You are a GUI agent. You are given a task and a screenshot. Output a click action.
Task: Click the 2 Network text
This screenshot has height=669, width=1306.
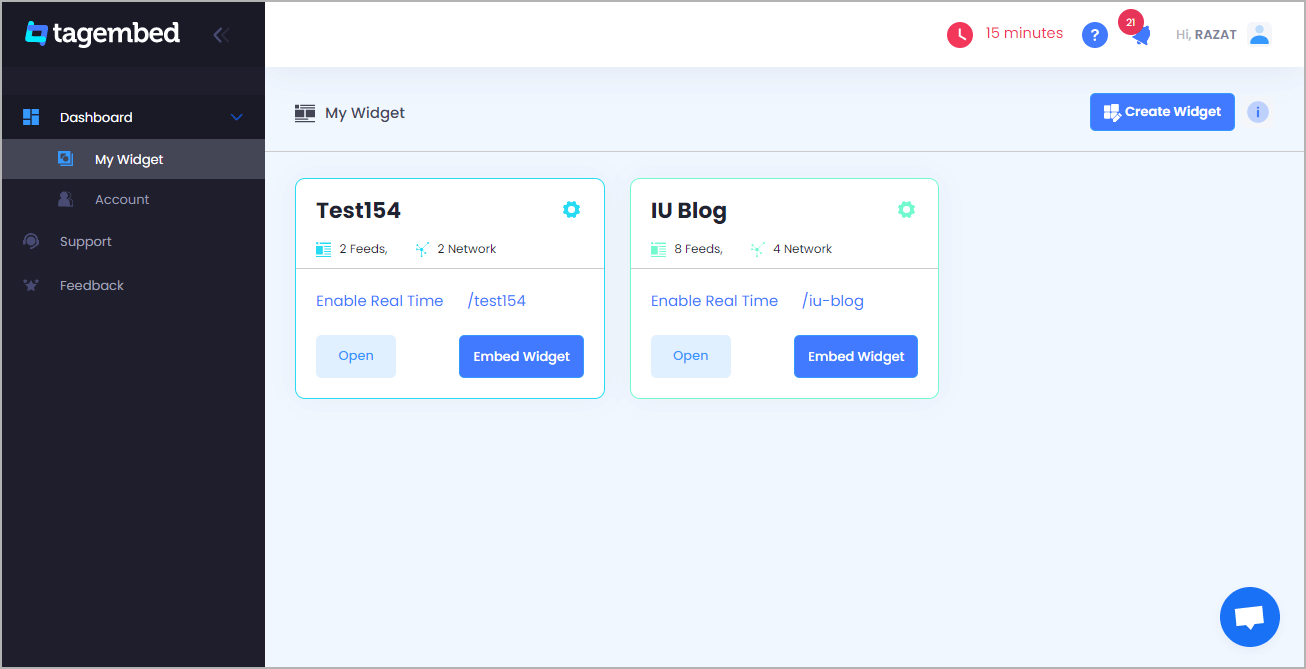click(x=467, y=249)
